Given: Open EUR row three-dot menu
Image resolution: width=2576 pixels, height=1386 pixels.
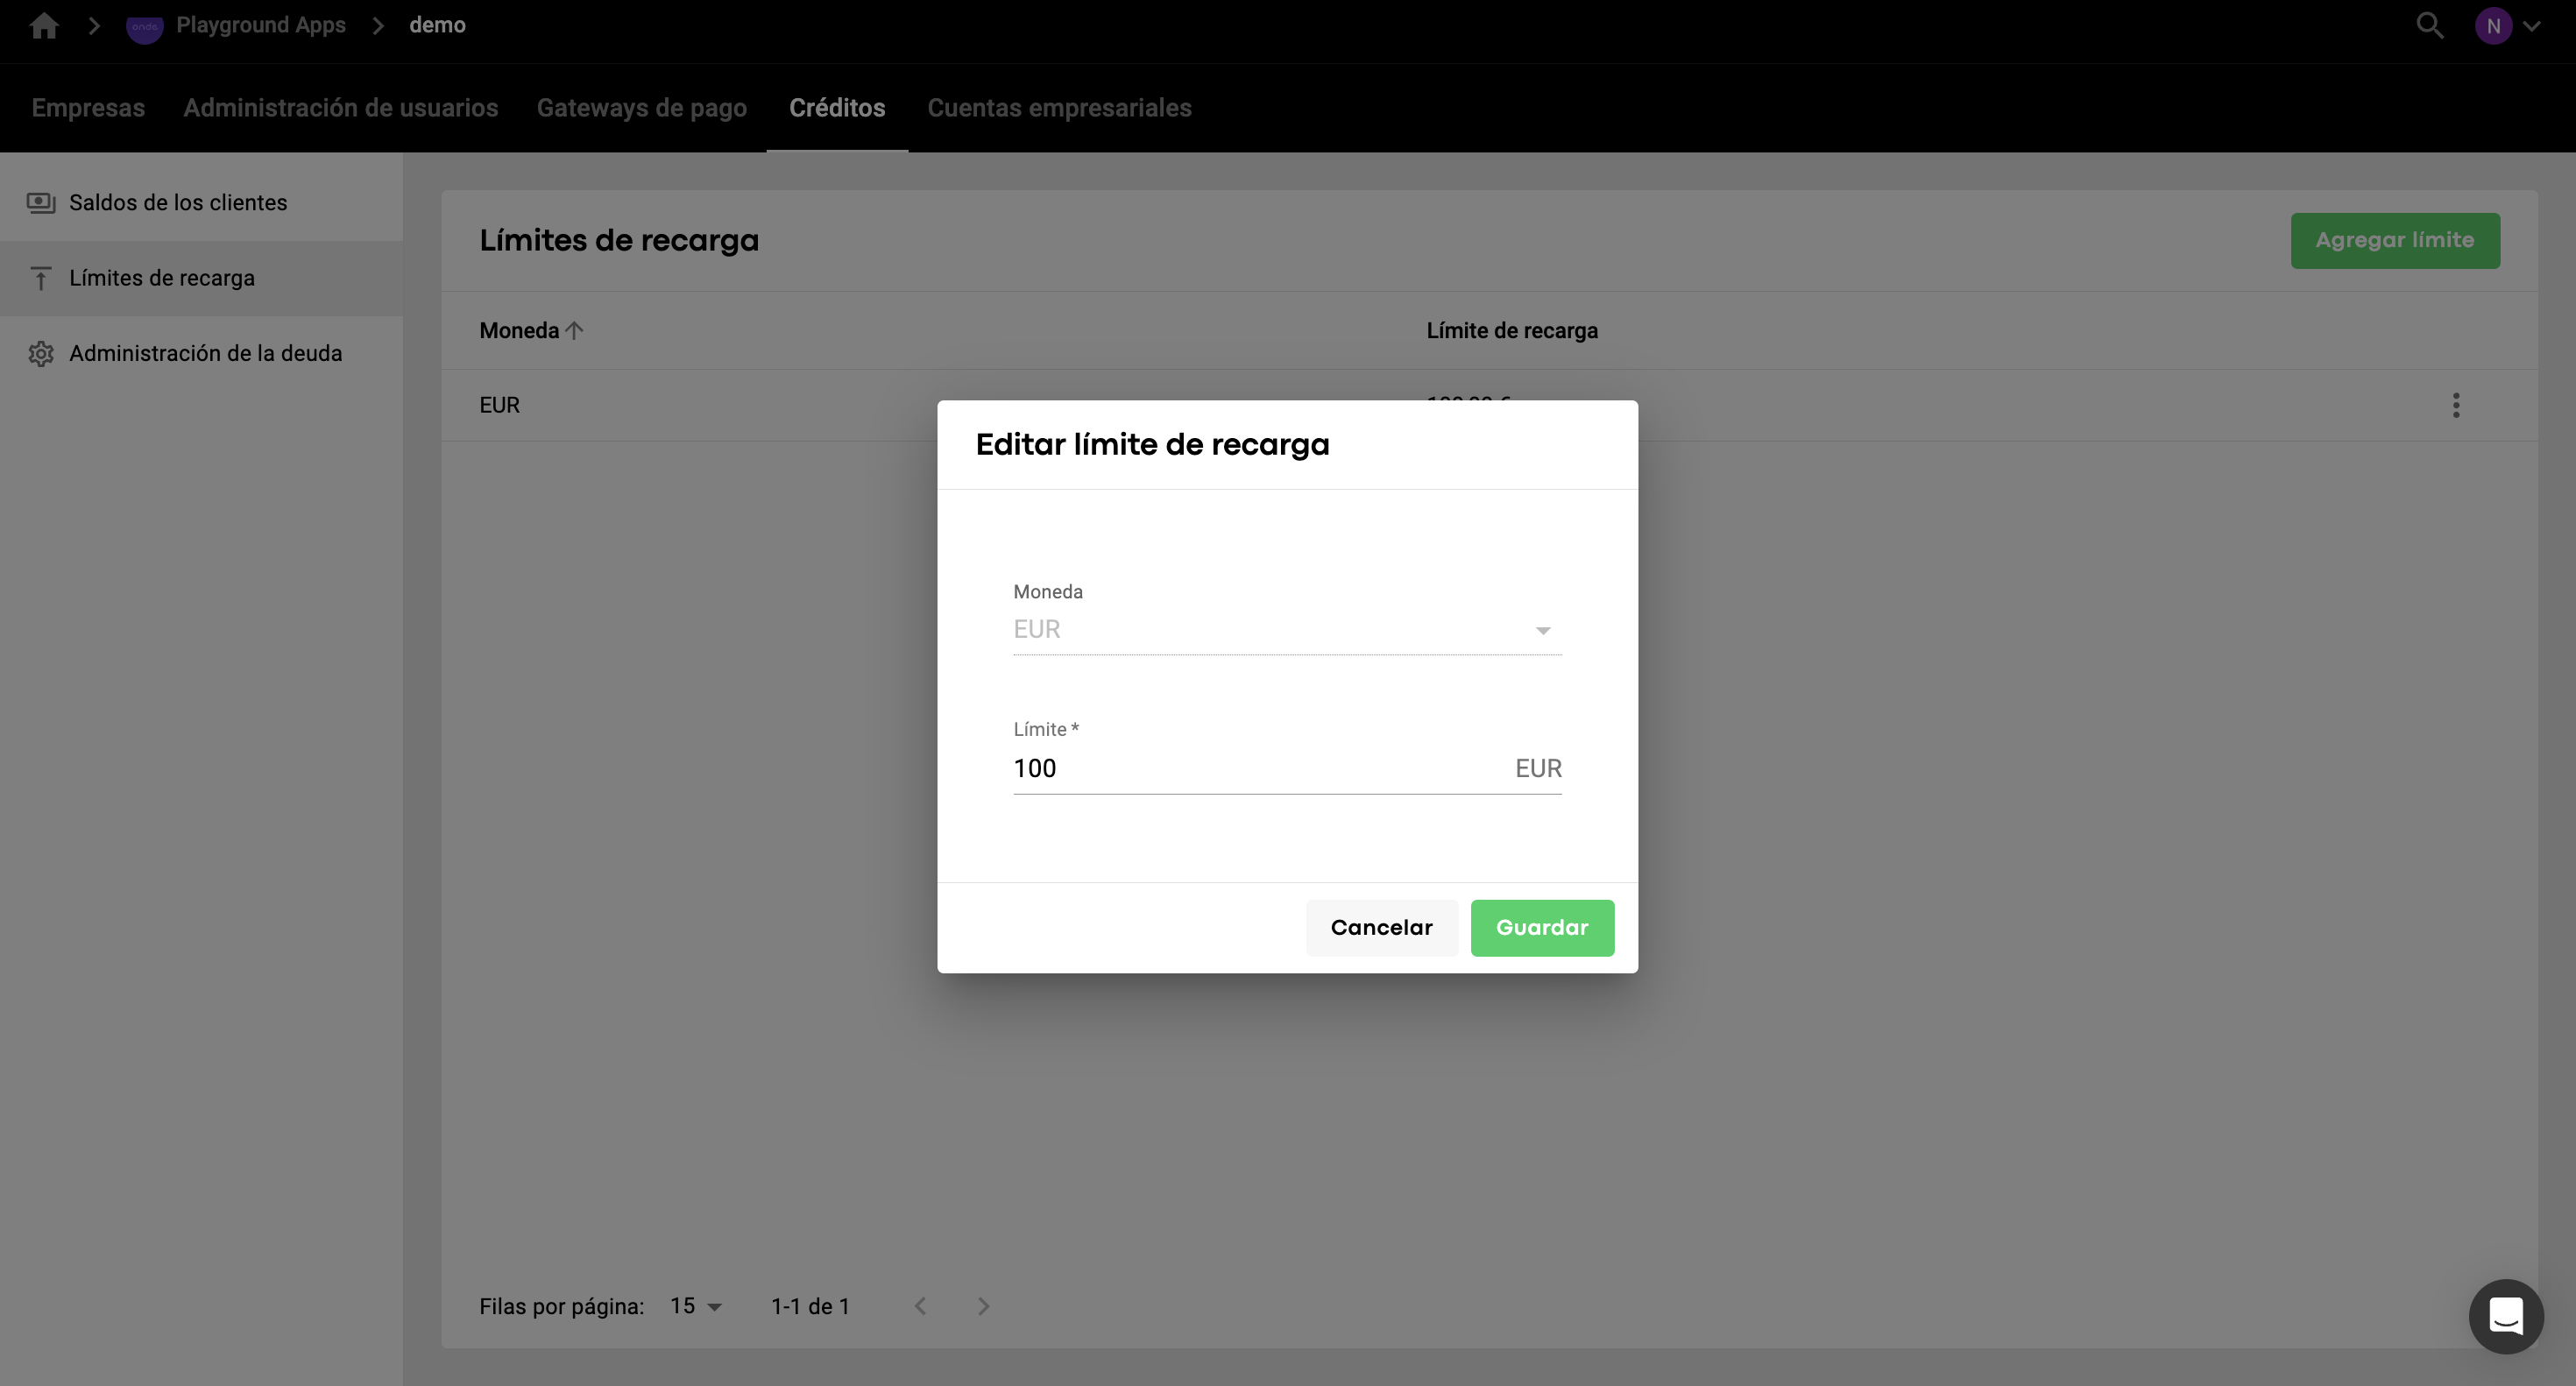Looking at the screenshot, I should pyautogui.click(x=2456, y=405).
